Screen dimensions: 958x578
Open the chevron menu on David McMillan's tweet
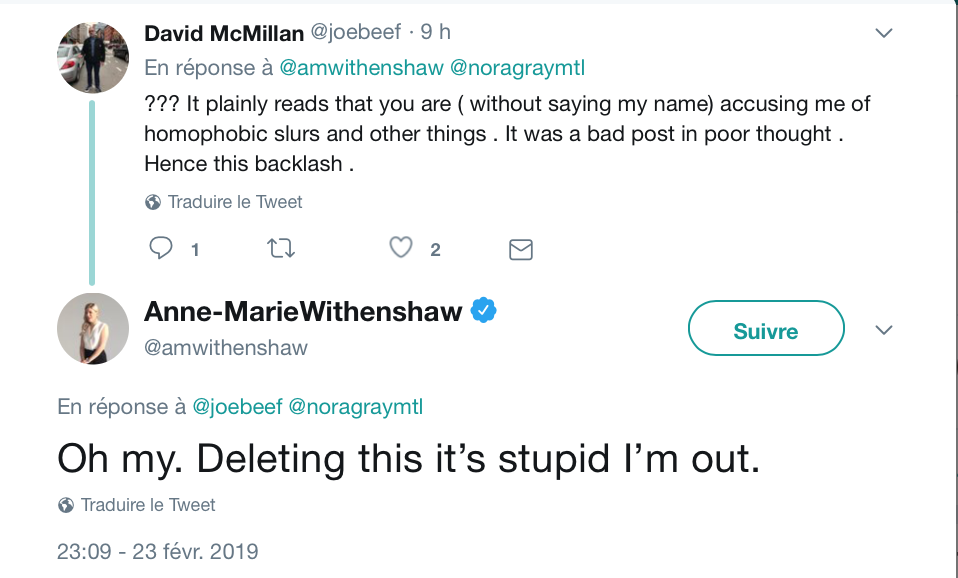[884, 33]
